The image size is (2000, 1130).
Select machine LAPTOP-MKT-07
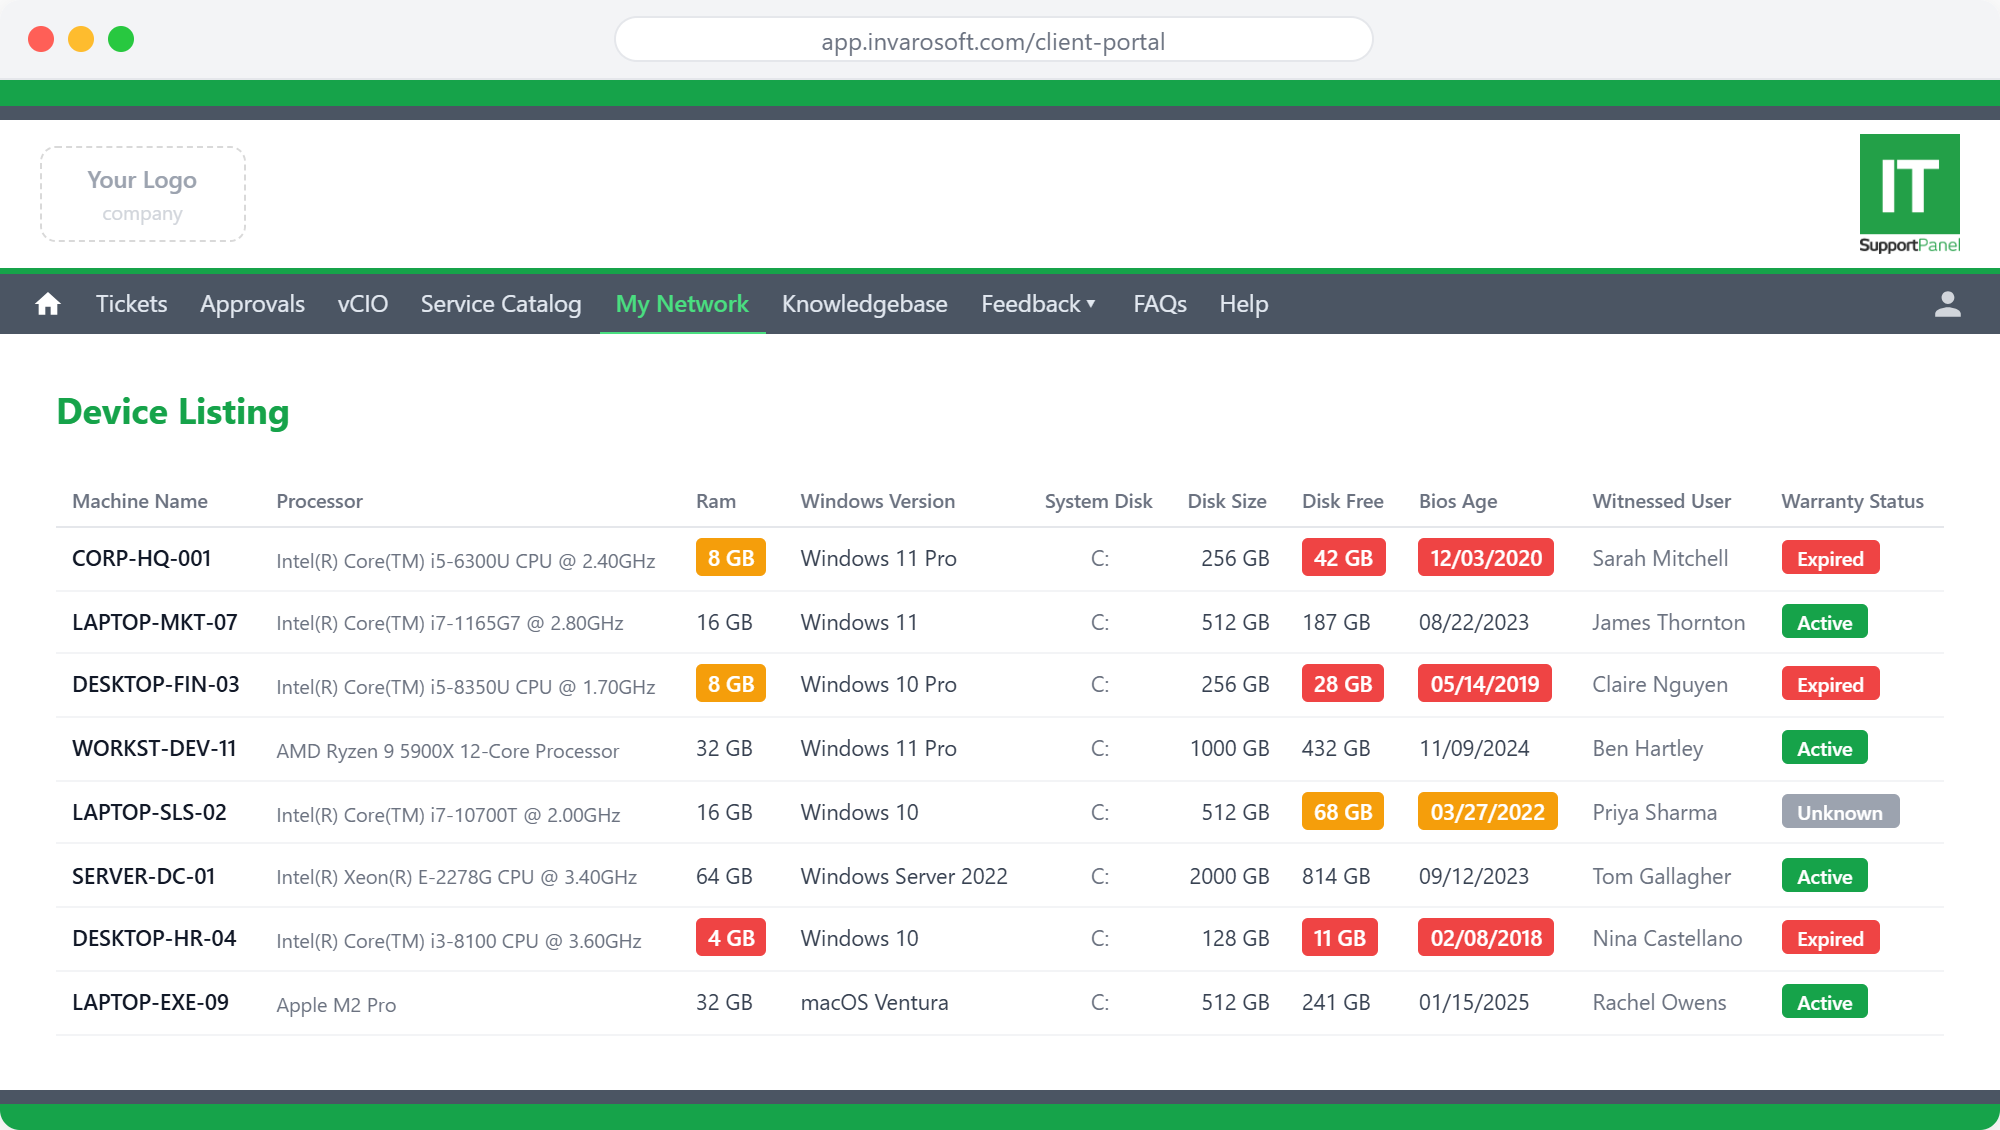click(155, 622)
